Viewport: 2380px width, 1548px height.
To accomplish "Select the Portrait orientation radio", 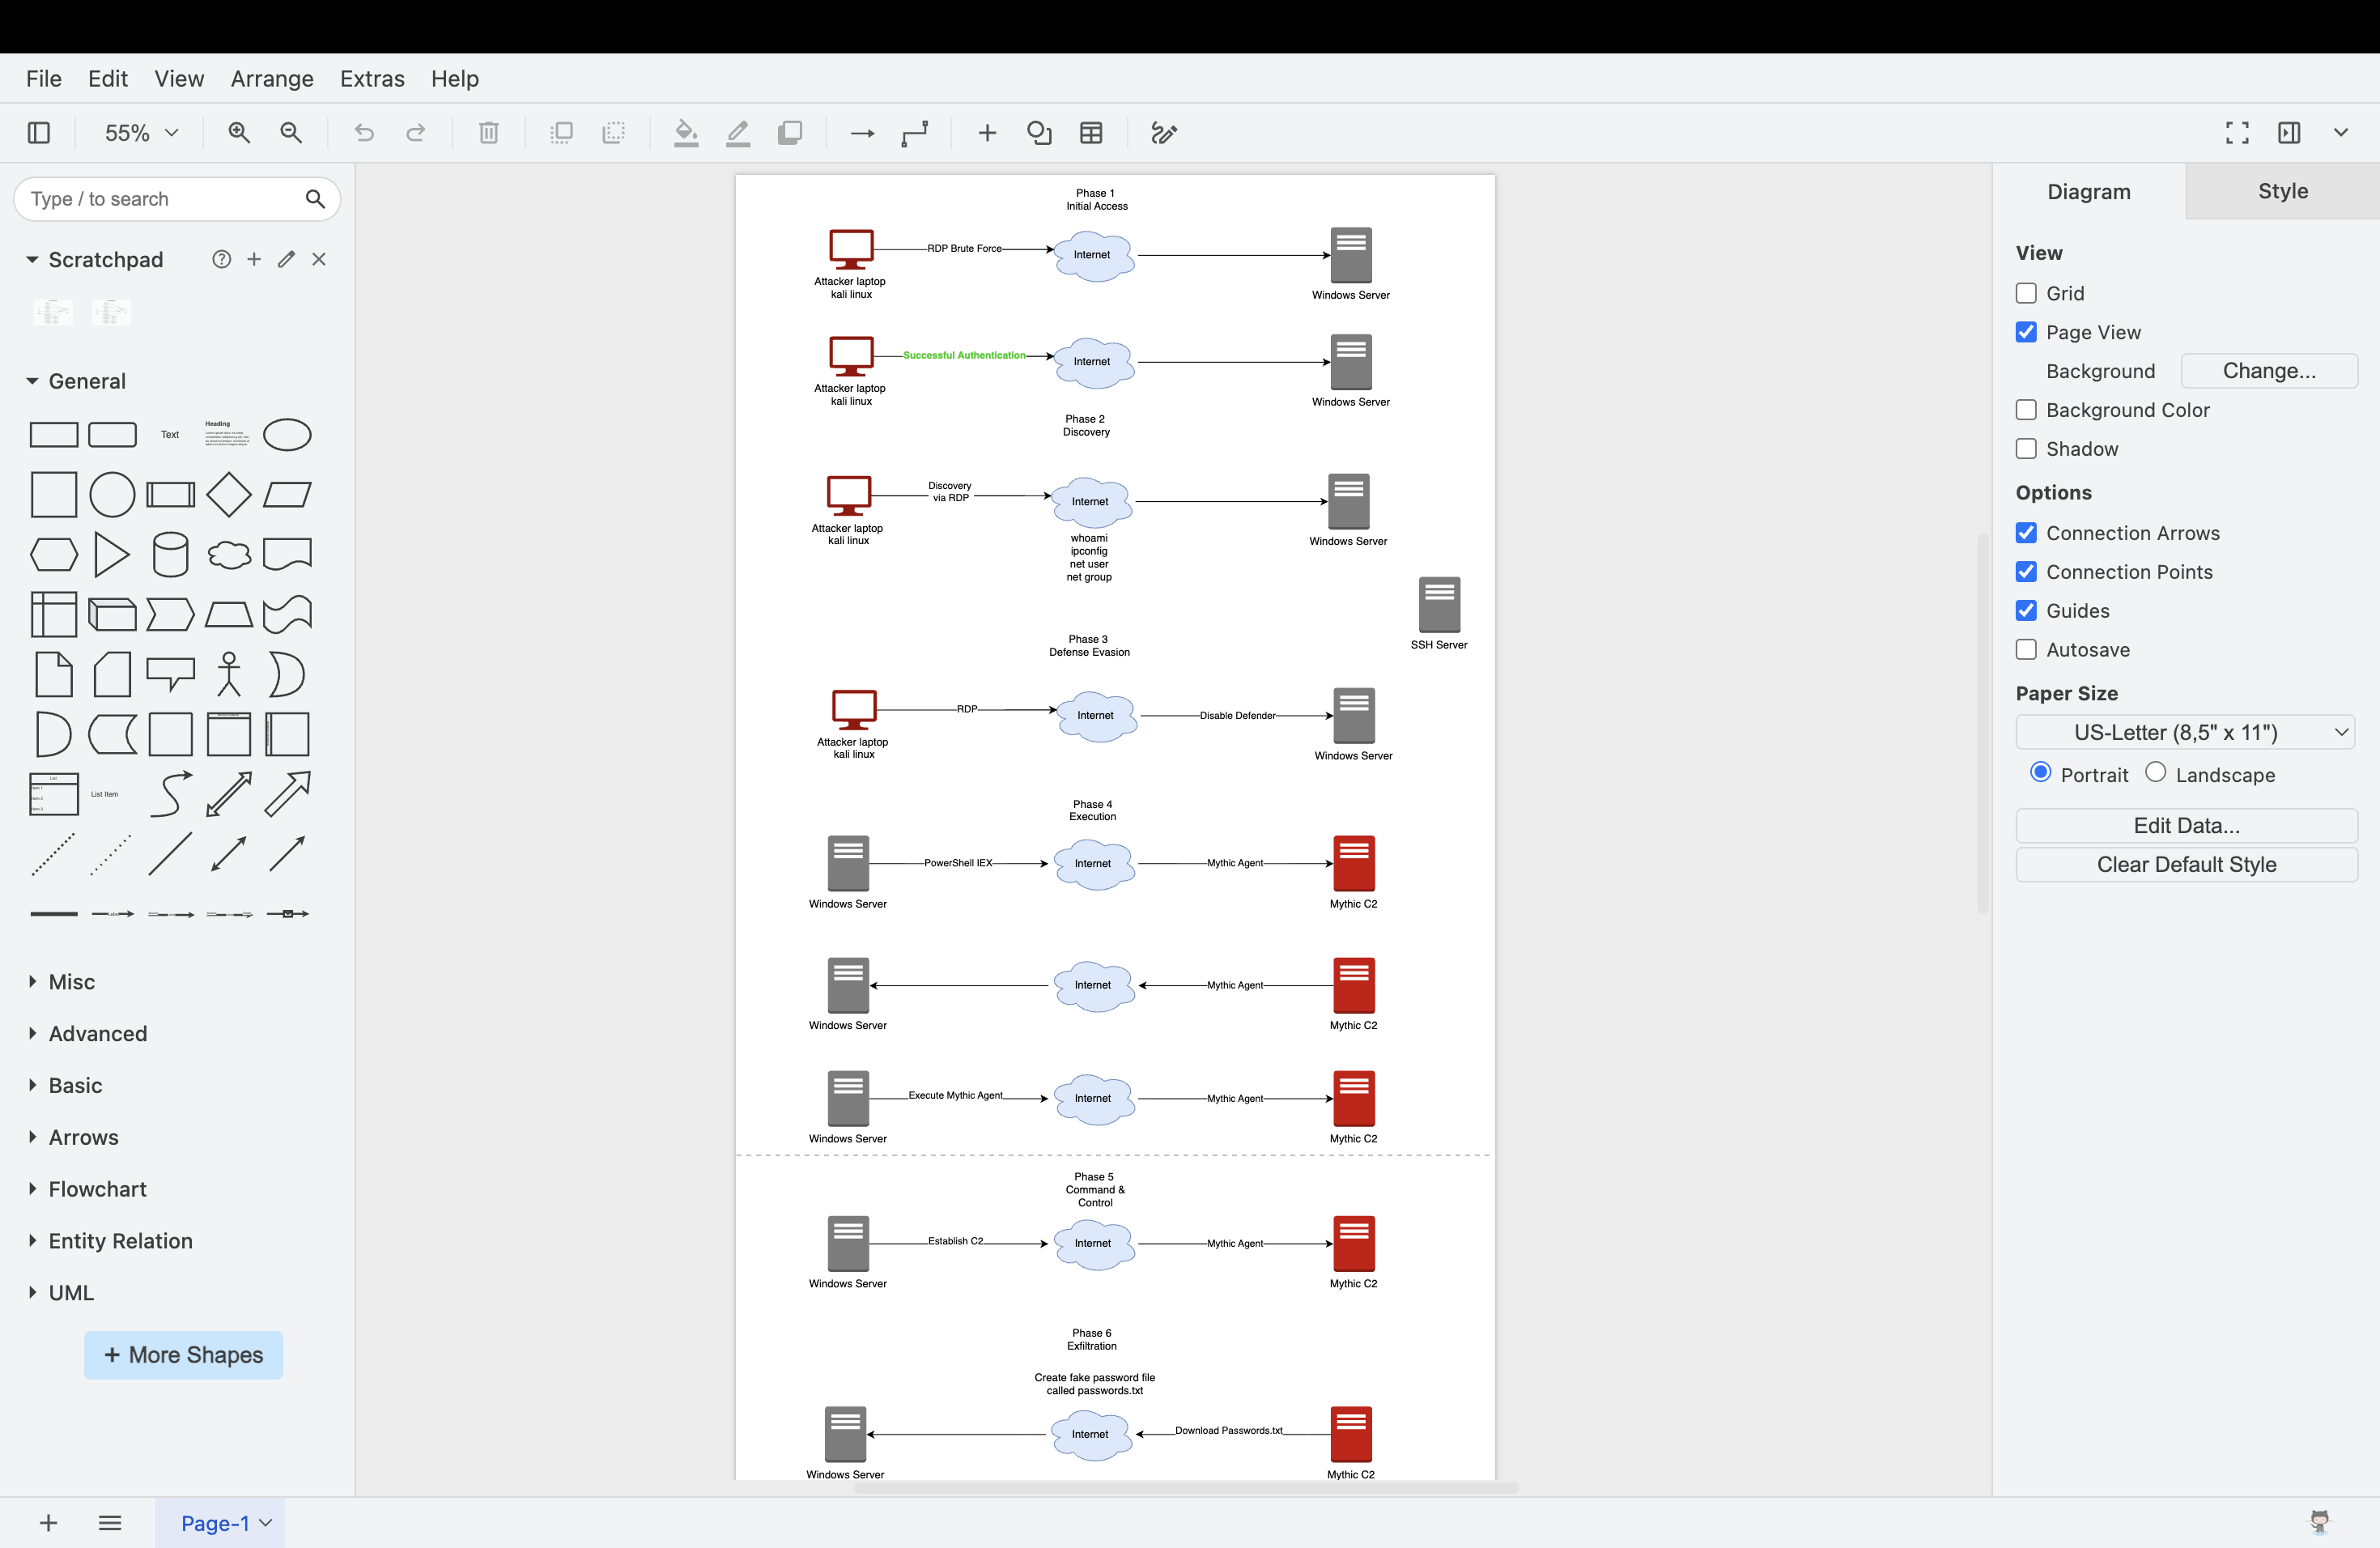I will click(2041, 773).
